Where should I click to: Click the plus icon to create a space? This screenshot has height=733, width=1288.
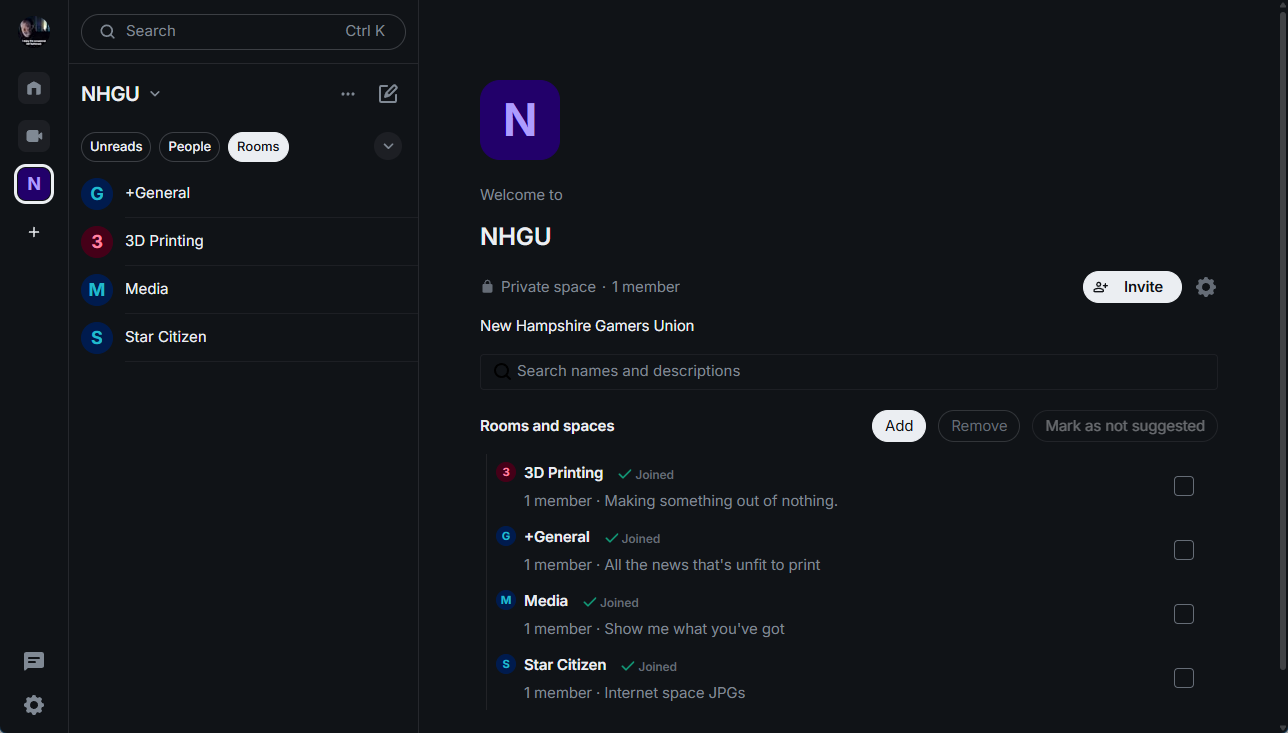[34, 232]
